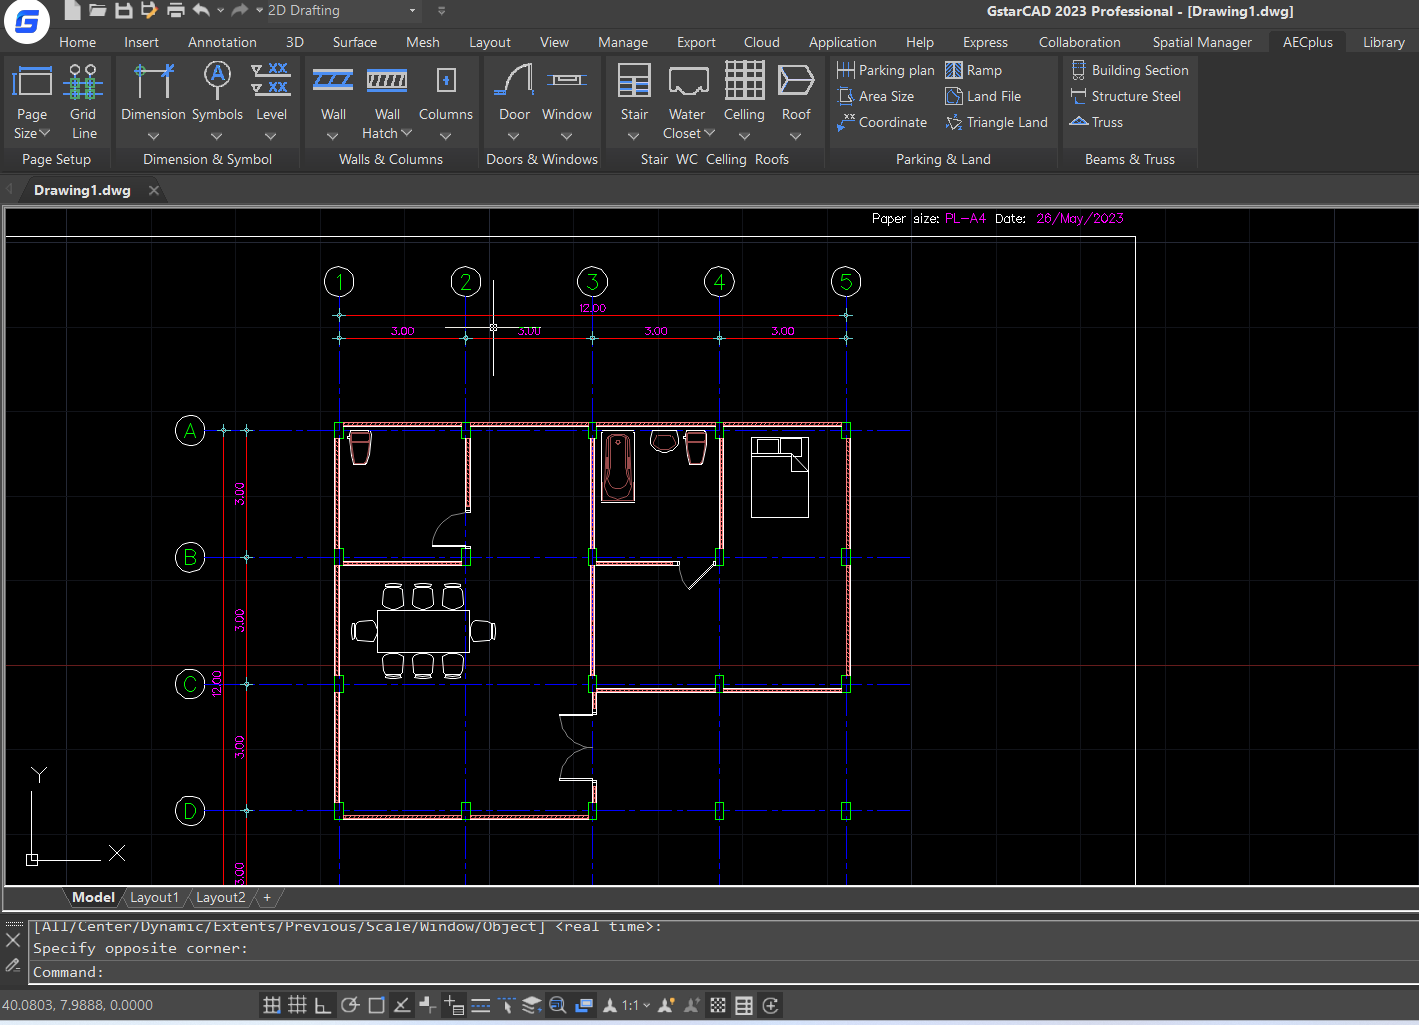This screenshot has width=1419, height=1025.
Task: Select the Wall tool
Action: [x=333, y=97]
